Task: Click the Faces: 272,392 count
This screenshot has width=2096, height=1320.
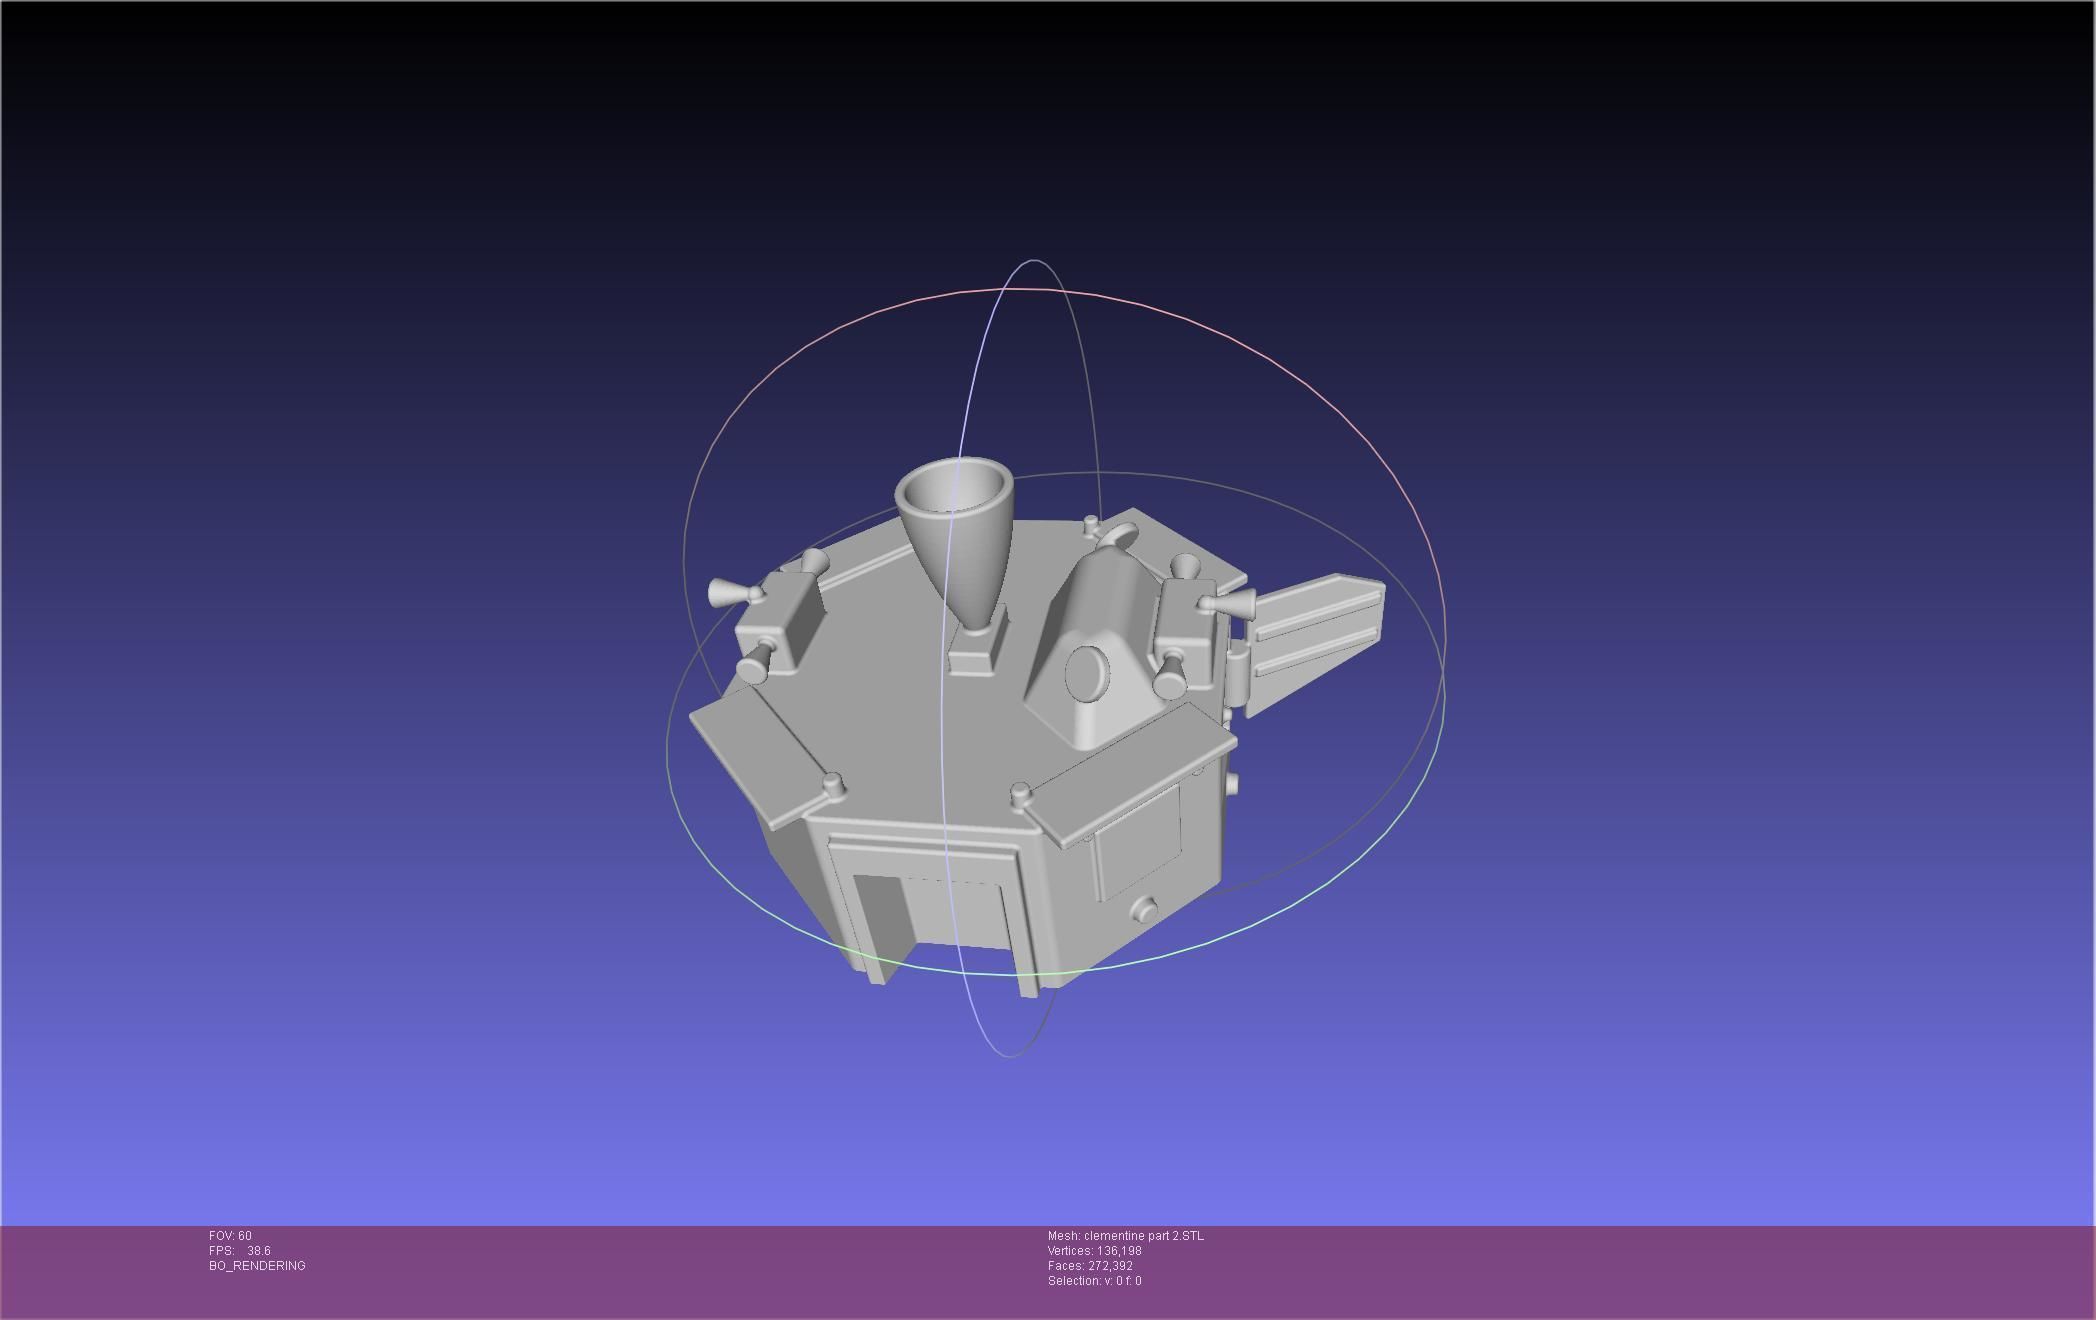Action: (1090, 1266)
